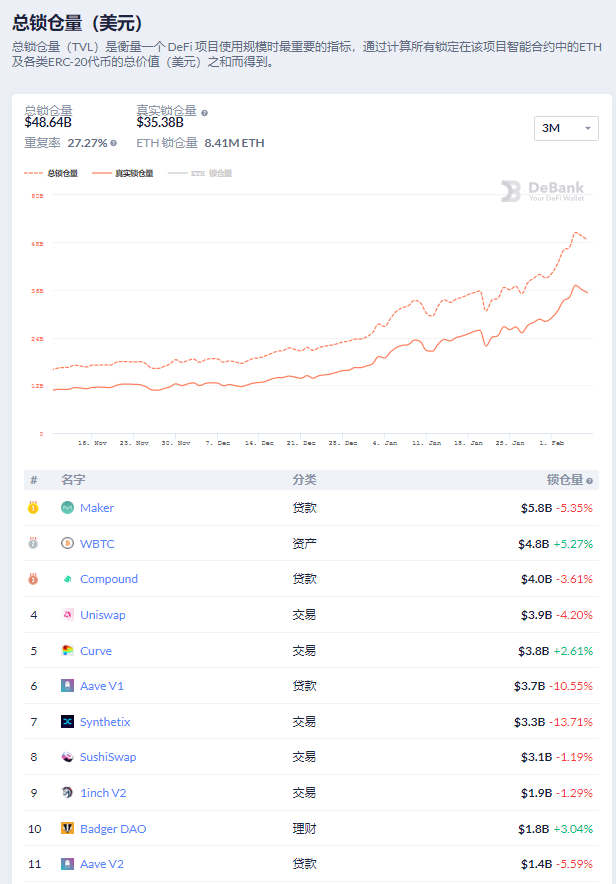
Task: Click WBTC's 资产 category cell
Action: [x=304, y=543]
